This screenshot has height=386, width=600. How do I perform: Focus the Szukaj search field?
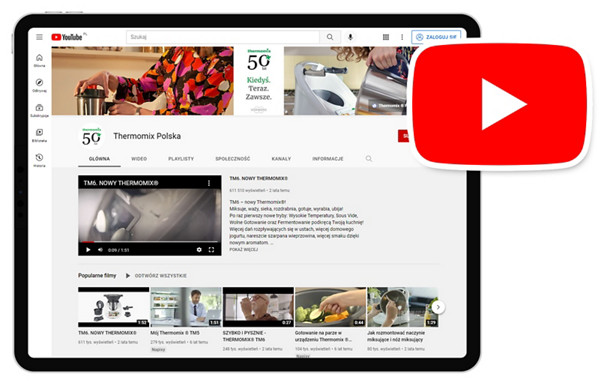coord(223,37)
